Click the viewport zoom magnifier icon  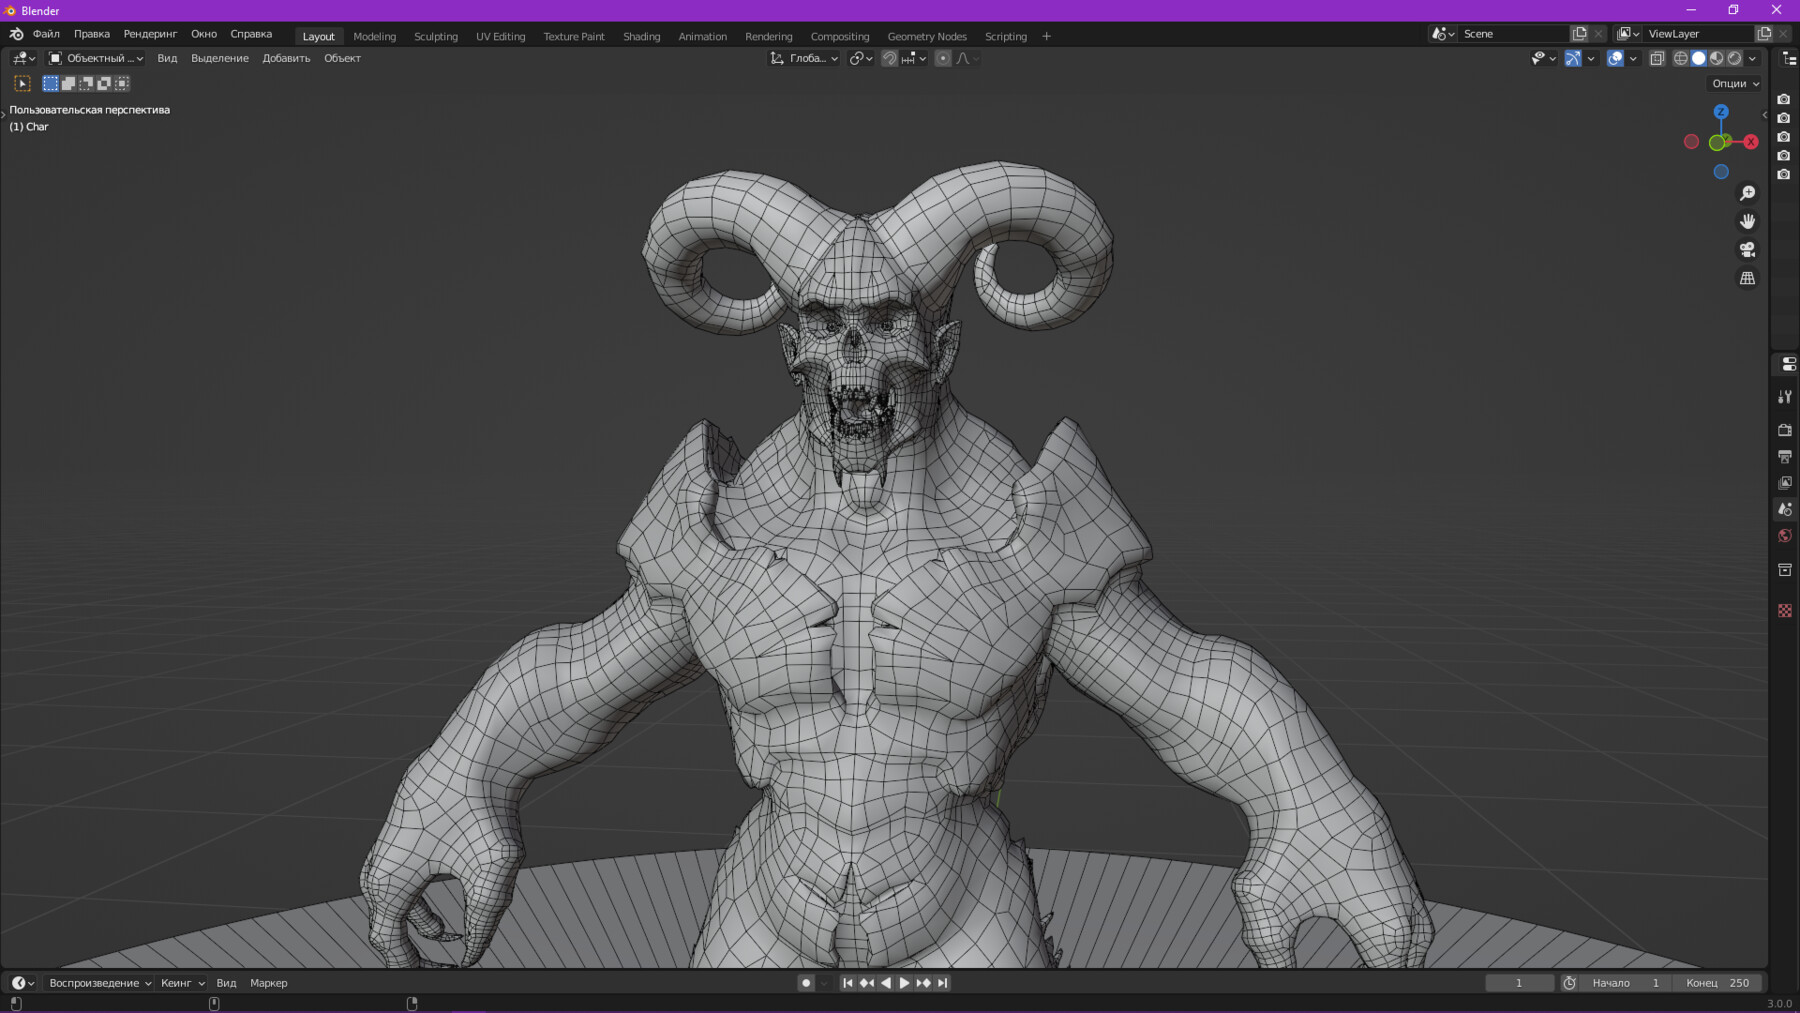1746,192
